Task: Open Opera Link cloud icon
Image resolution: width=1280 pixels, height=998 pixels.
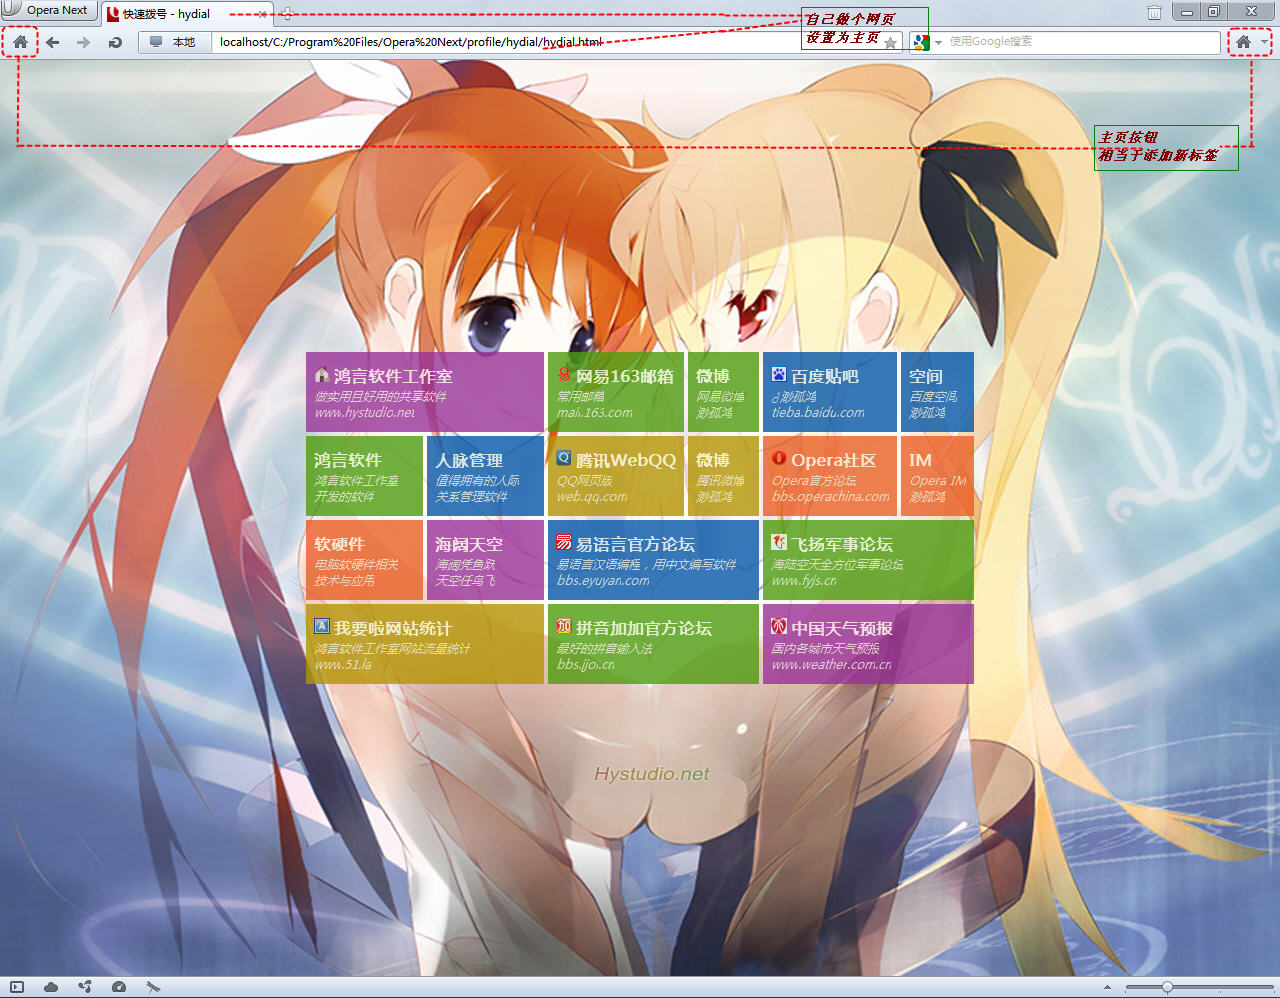Action: (x=51, y=987)
